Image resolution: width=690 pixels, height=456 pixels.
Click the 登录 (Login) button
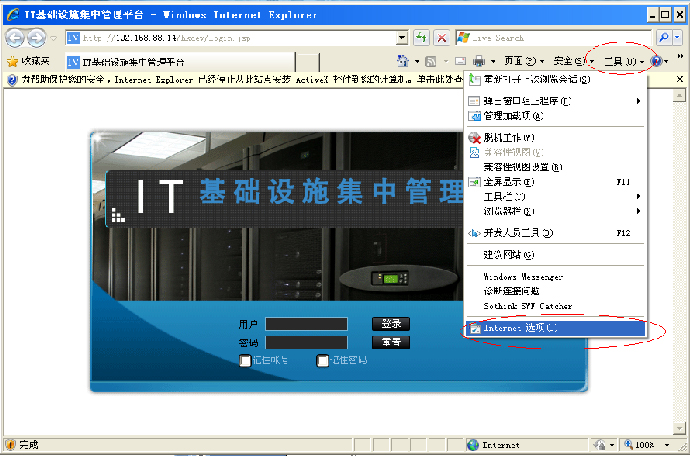click(391, 324)
